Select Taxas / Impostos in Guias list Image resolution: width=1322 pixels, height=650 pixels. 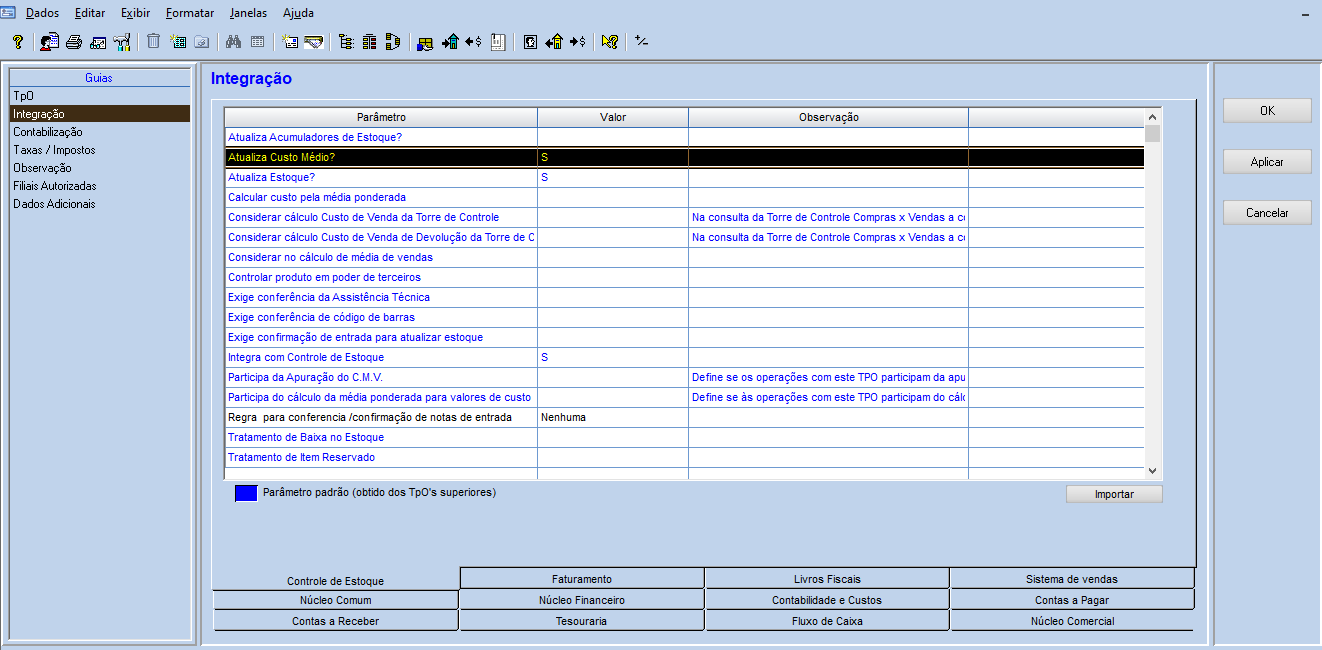point(54,150)
